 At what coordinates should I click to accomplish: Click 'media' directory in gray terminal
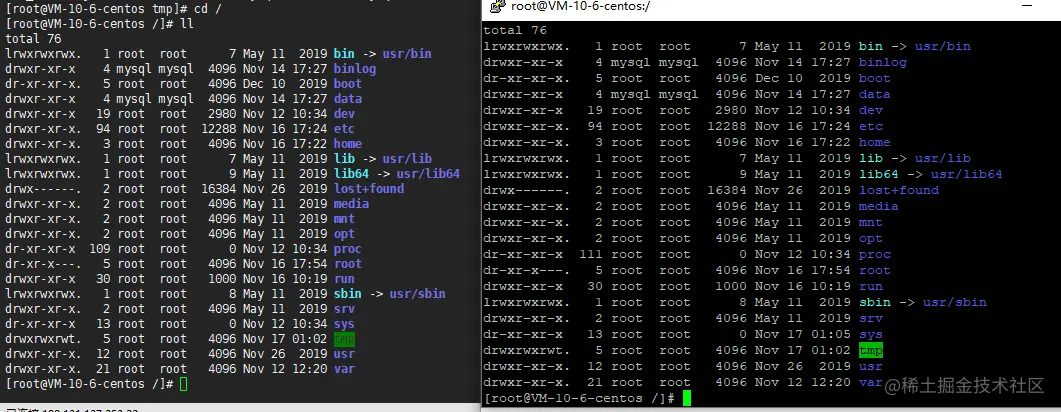(351, 204)
